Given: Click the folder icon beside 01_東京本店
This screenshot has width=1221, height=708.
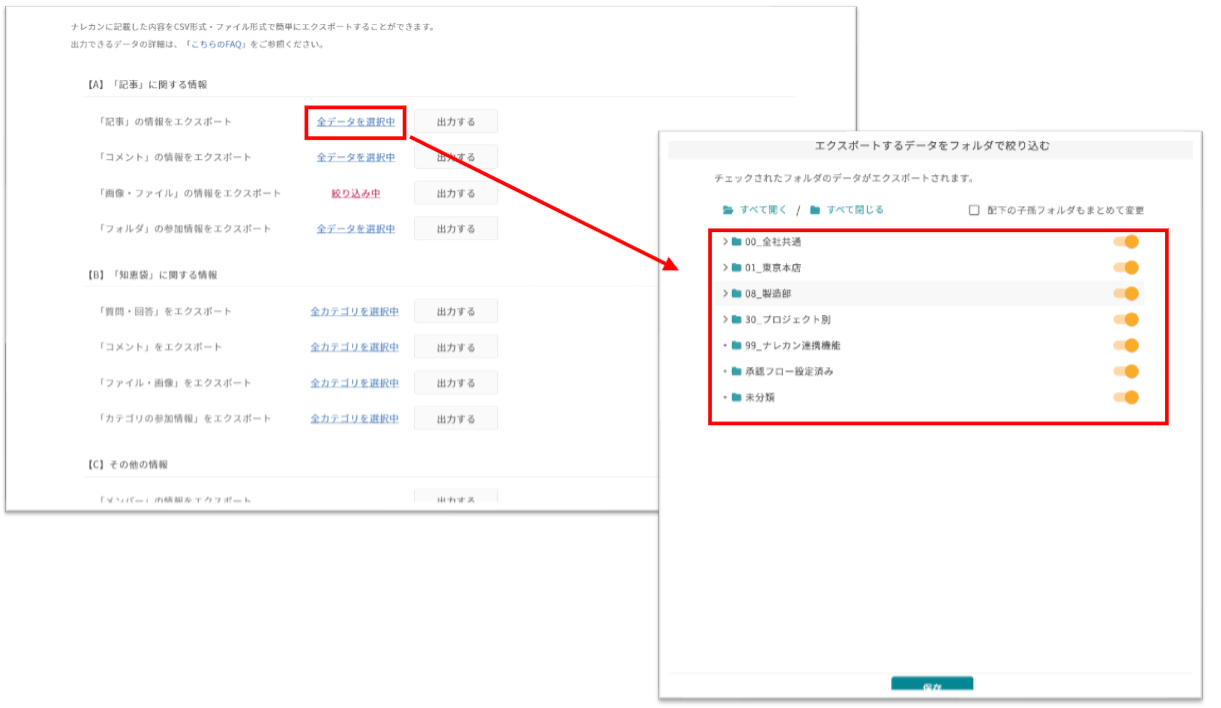Looking at the screenshot, I should (737, 268).
